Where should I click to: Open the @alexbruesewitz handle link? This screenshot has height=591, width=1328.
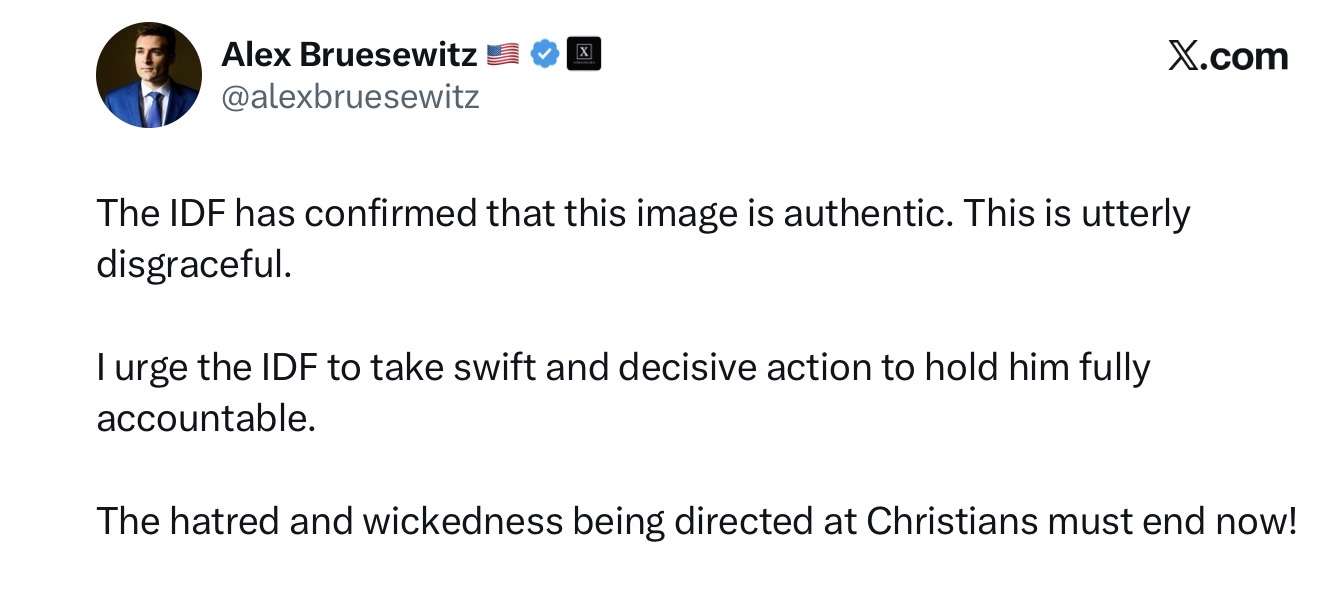pyautogui.click(x=349, y=97)
